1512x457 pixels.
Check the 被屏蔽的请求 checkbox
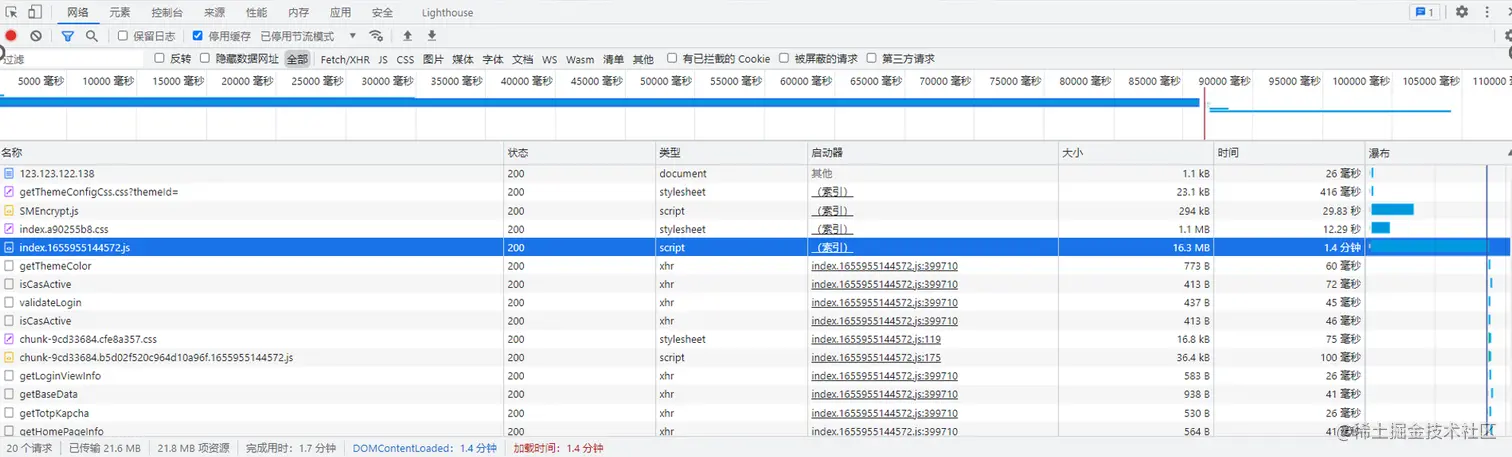pos(784,59)
